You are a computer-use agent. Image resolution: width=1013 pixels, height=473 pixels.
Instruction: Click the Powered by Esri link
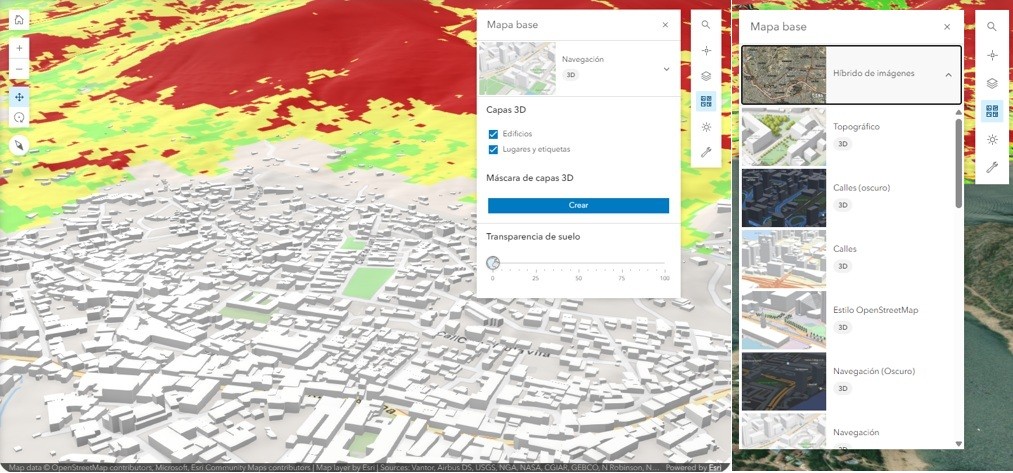coord(693,468)
